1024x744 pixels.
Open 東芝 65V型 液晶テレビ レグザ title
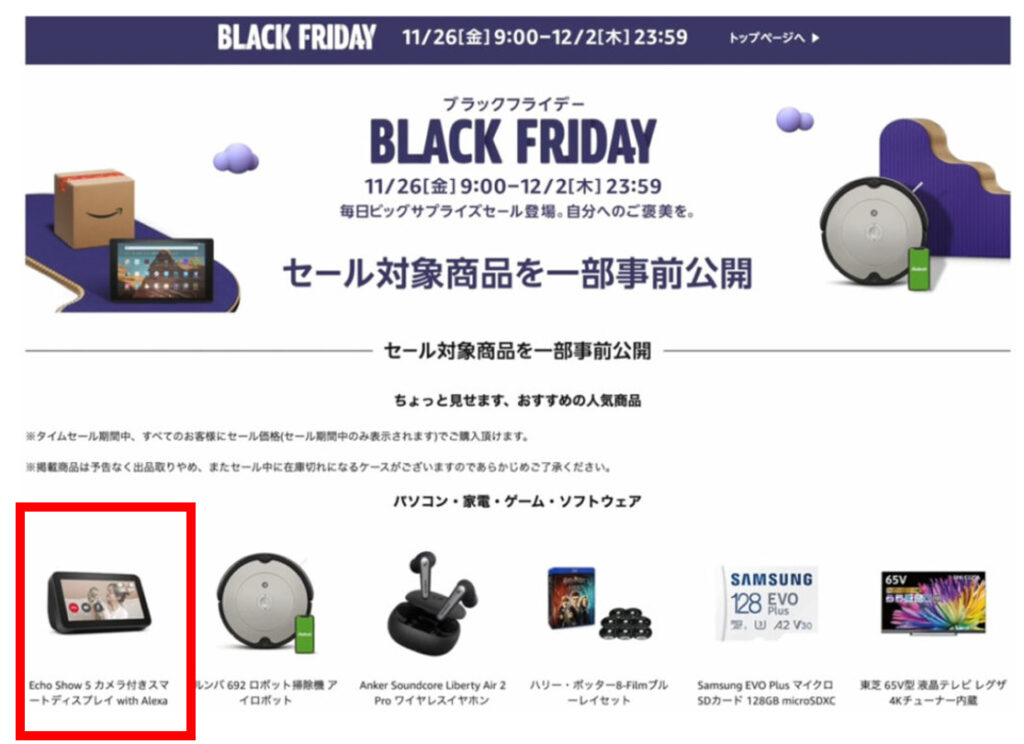(x=933, y=693)
